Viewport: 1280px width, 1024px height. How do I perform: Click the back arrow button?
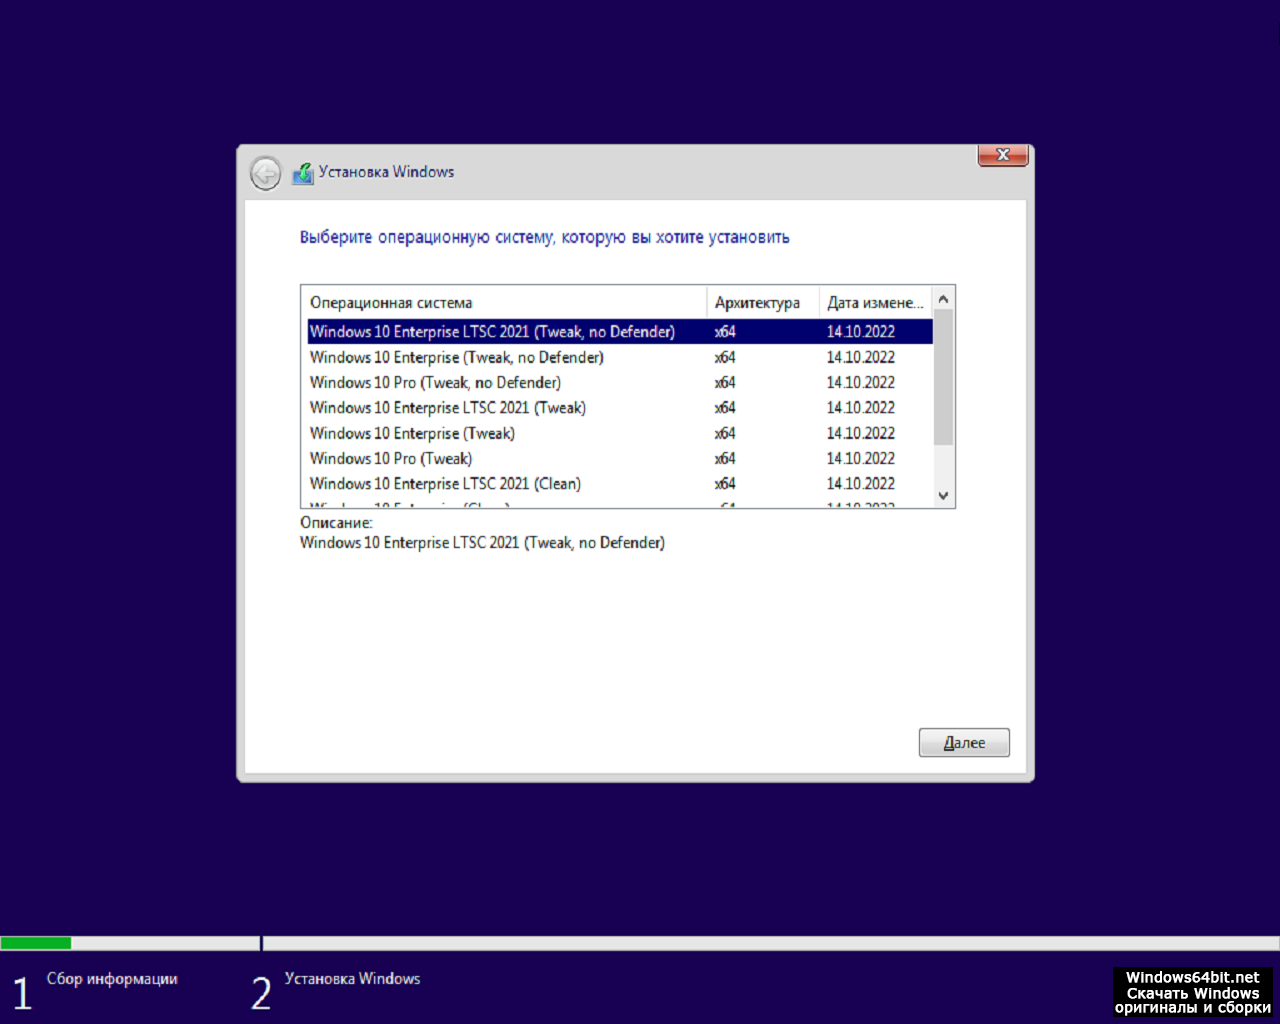(x=265, y=173)
